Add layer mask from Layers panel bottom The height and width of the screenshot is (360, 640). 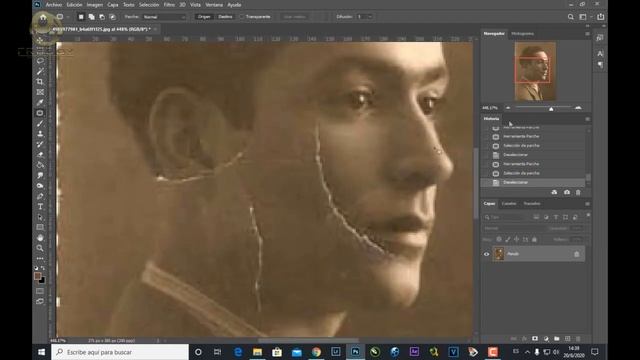(x=535, y=339)
